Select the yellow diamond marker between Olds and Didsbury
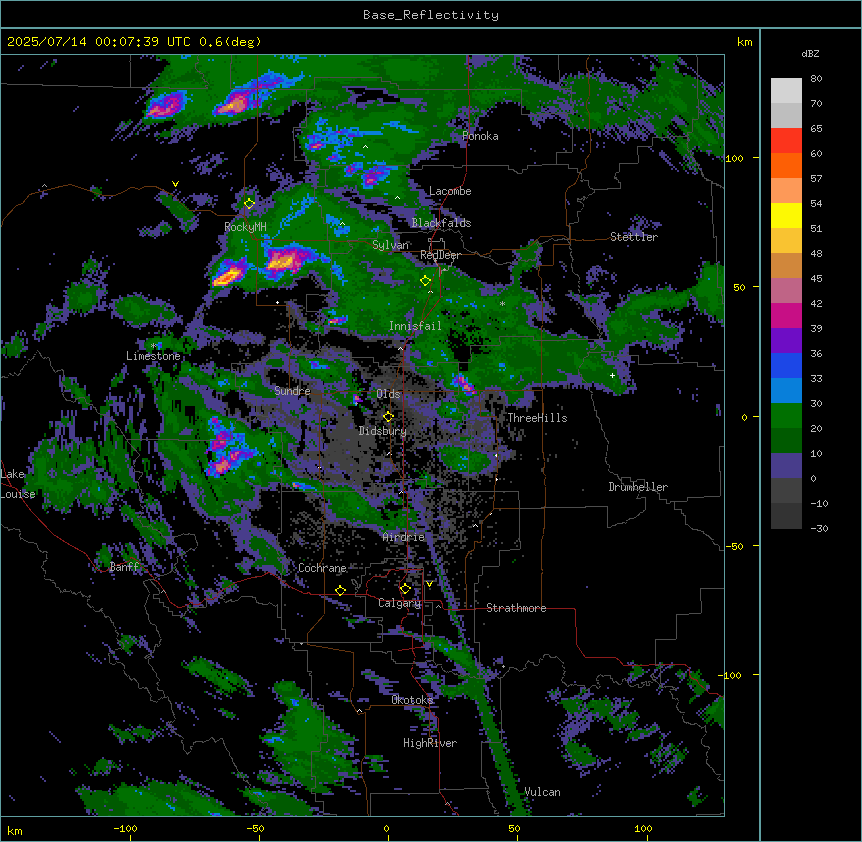862x842 pixels. [388, 417]
